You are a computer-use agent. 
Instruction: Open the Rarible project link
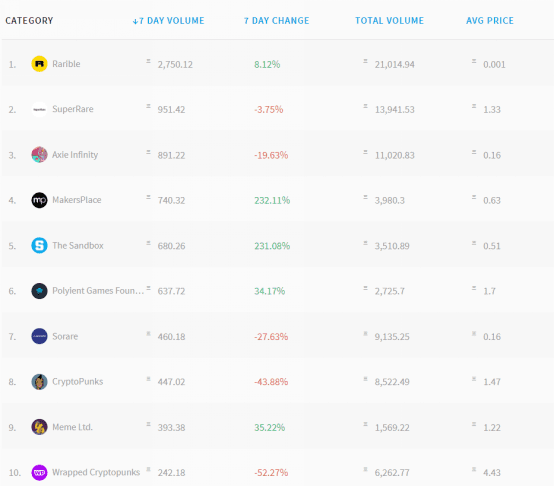point(66,64)
